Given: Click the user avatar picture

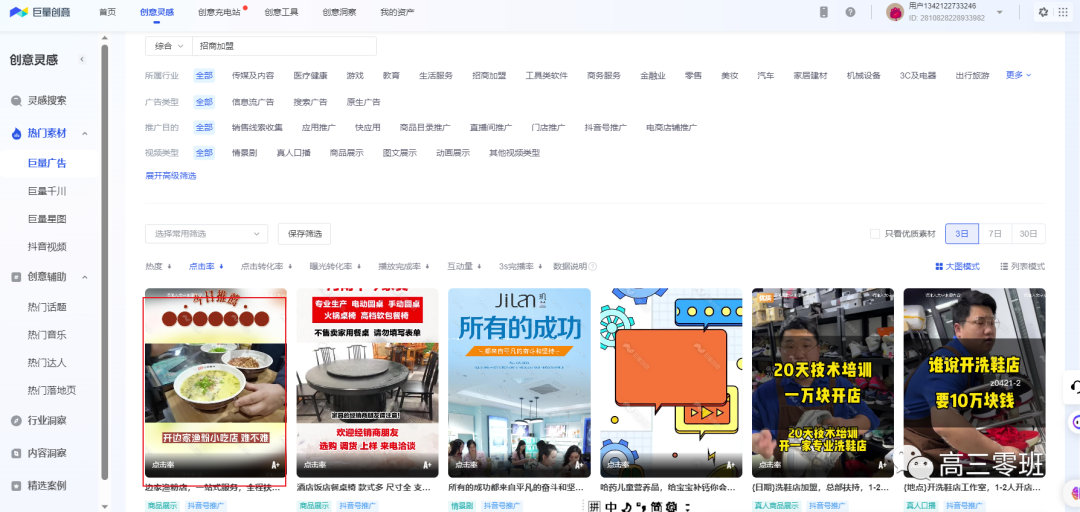Looking at the screenshot, I should [895, 12].
